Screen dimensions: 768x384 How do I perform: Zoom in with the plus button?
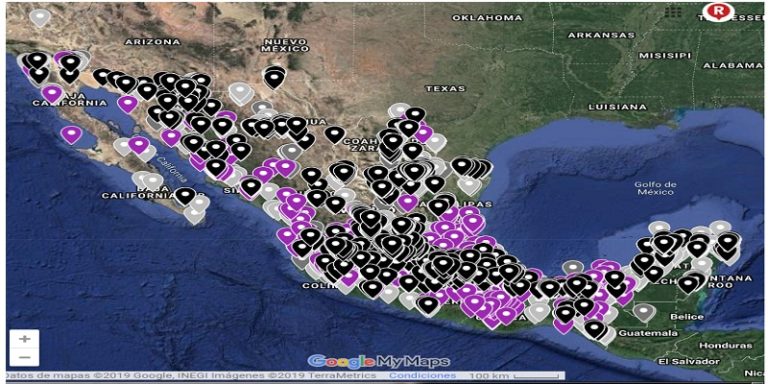(x=24, y=338)
